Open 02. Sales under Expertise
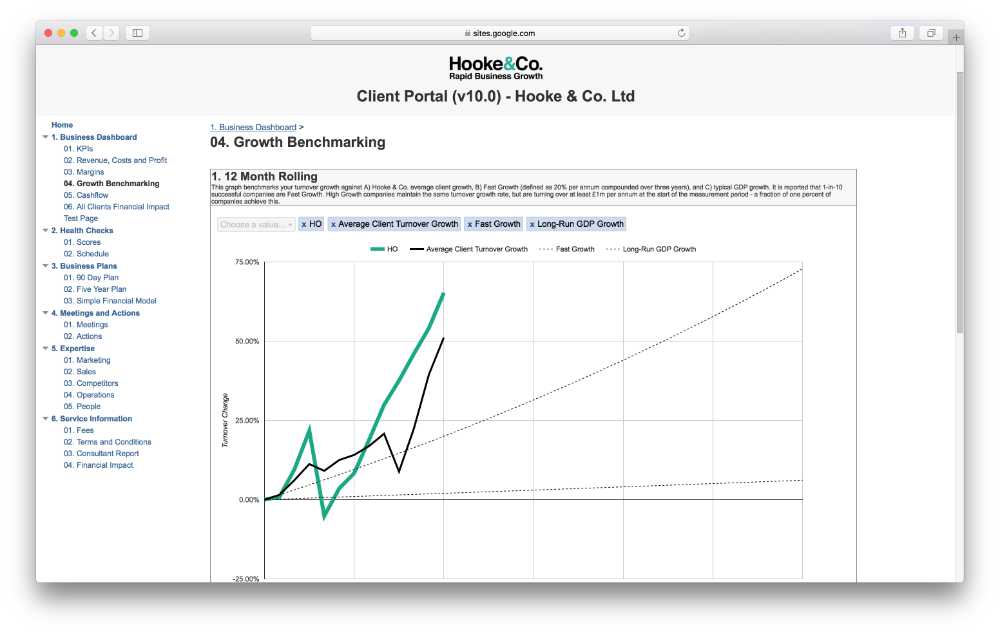Viewport: 1000px width, 634px height. click(80, 372)
